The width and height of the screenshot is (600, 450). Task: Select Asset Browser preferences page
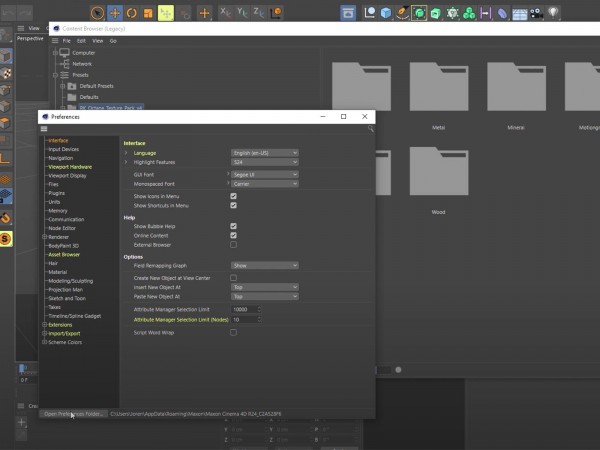click(64, 254)
